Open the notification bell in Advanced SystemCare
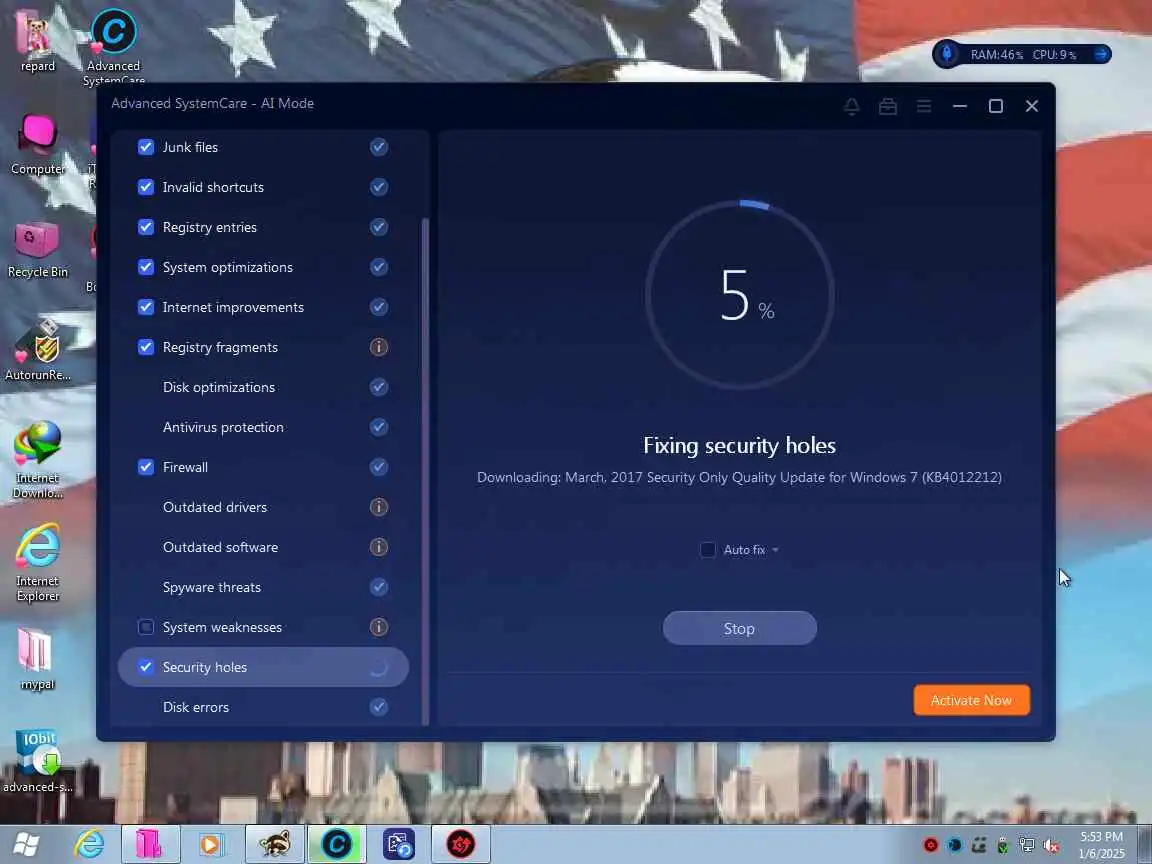 coord(852,107)
